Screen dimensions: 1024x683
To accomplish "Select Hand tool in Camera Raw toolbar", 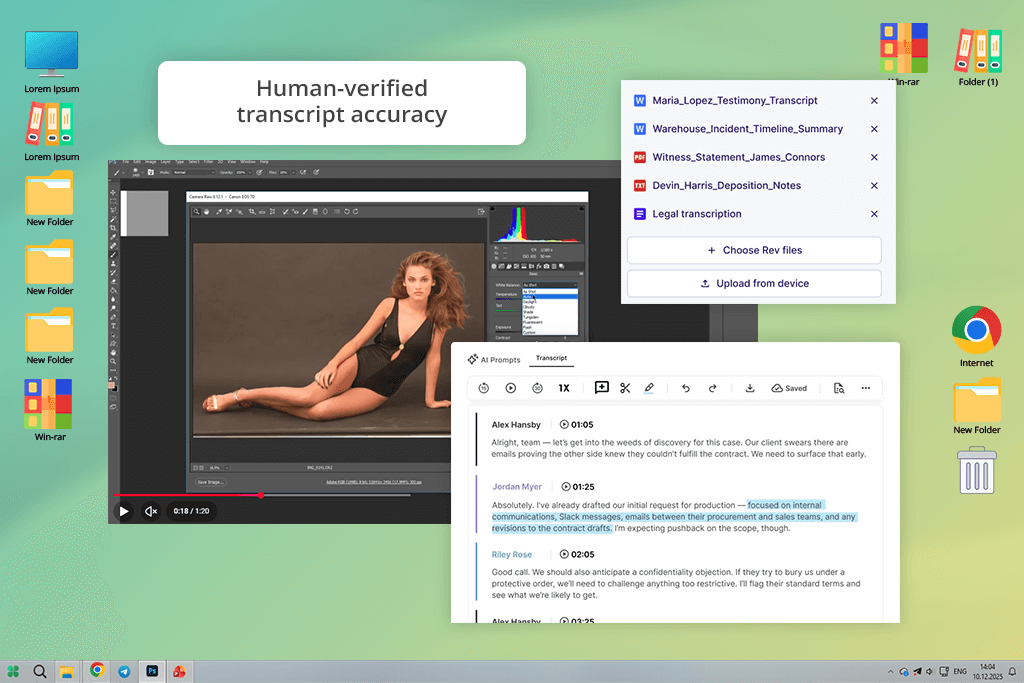I will tap(206, 212).
